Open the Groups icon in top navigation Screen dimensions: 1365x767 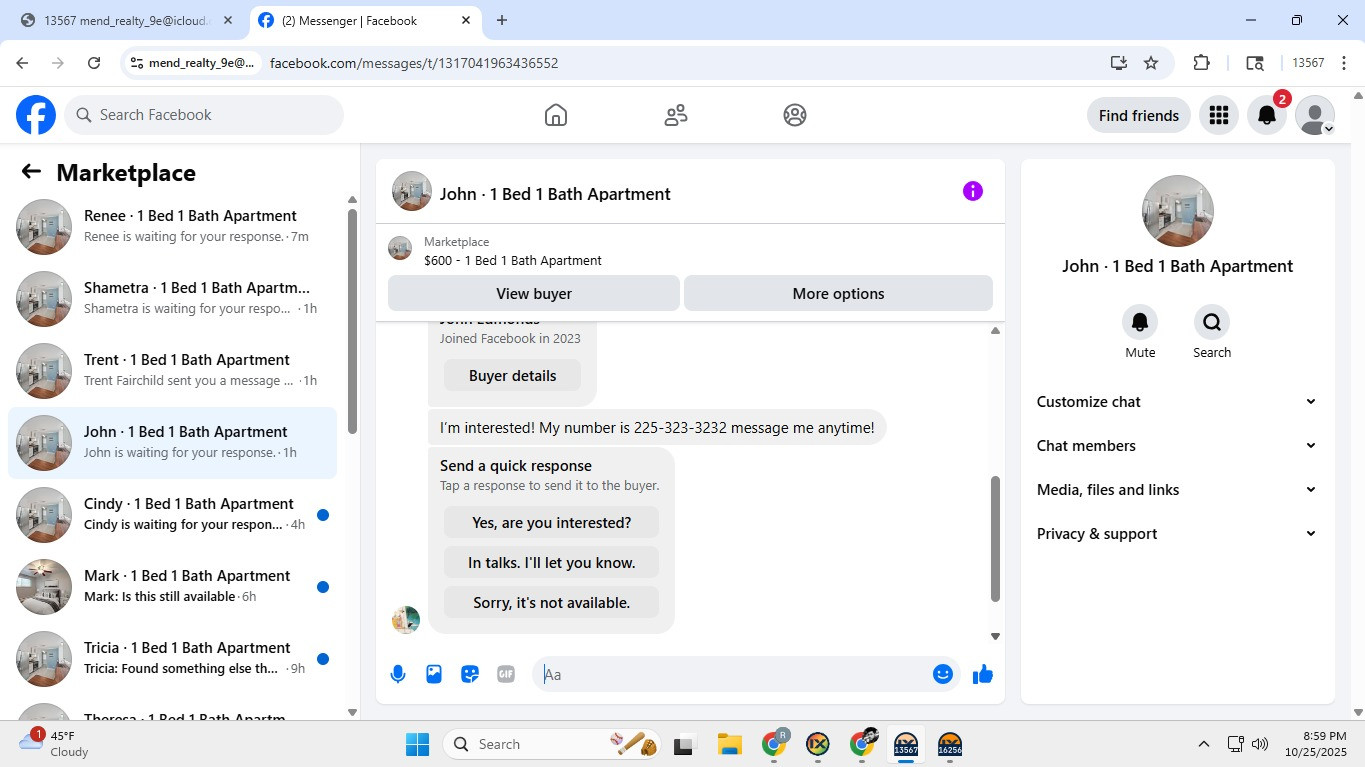tap(795, 115)
